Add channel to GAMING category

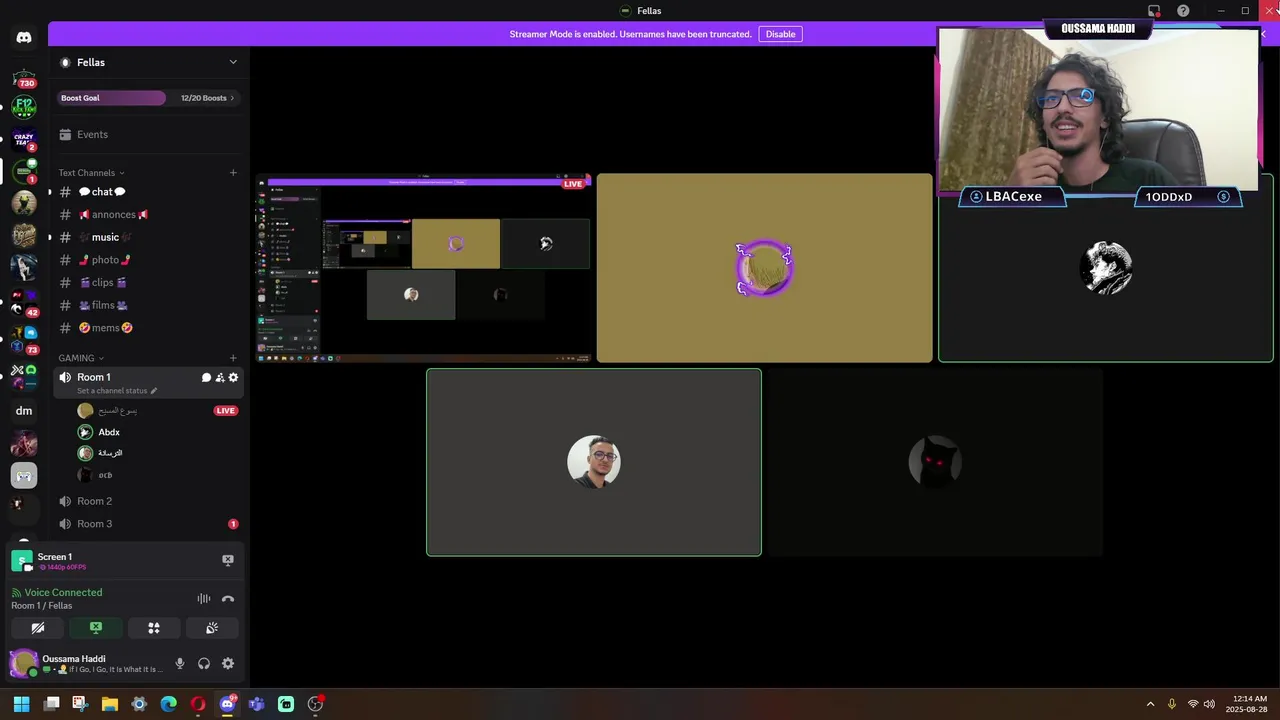coord(233,357)
